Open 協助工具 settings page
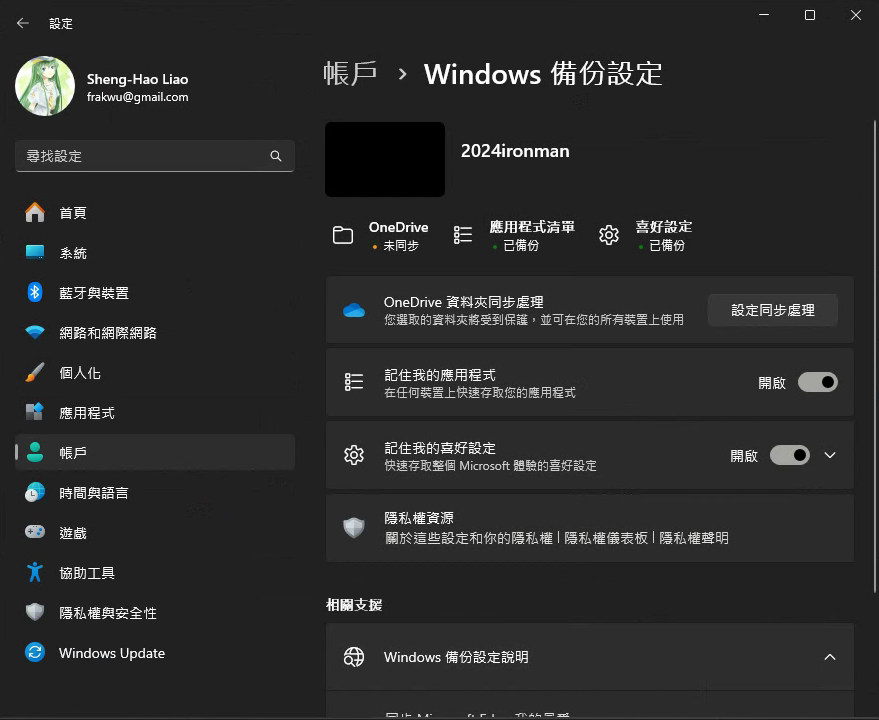This screenshot has width=879, height=720. tap(155, 573)
